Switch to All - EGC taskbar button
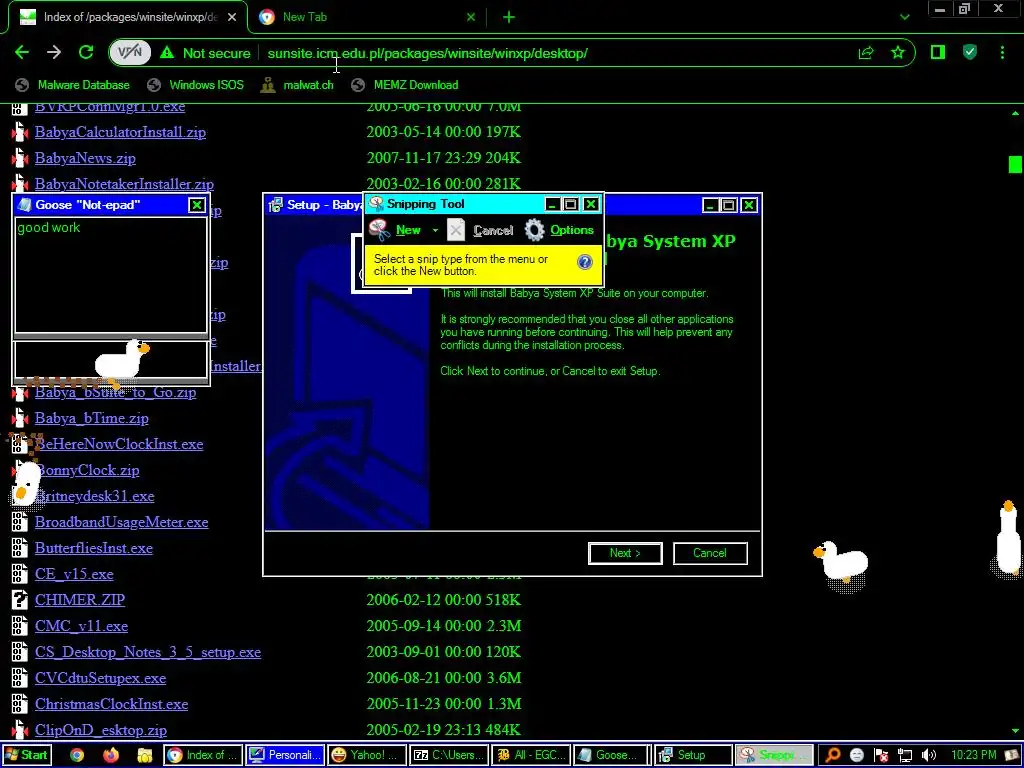This screenshot has width=1024, height=768. coord(531,755)
